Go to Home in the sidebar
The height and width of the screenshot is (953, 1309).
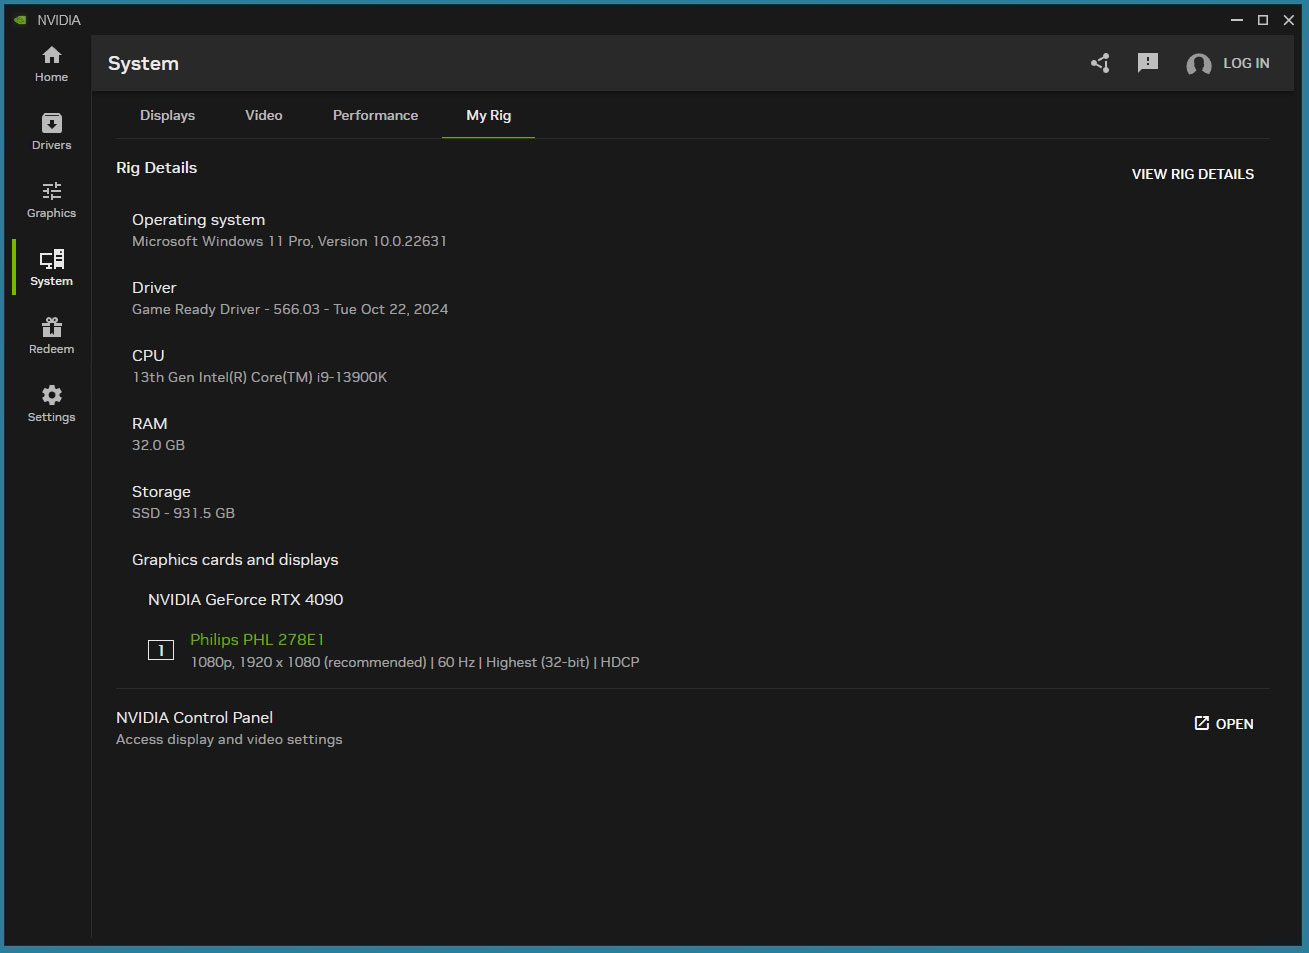pos(51,64)
